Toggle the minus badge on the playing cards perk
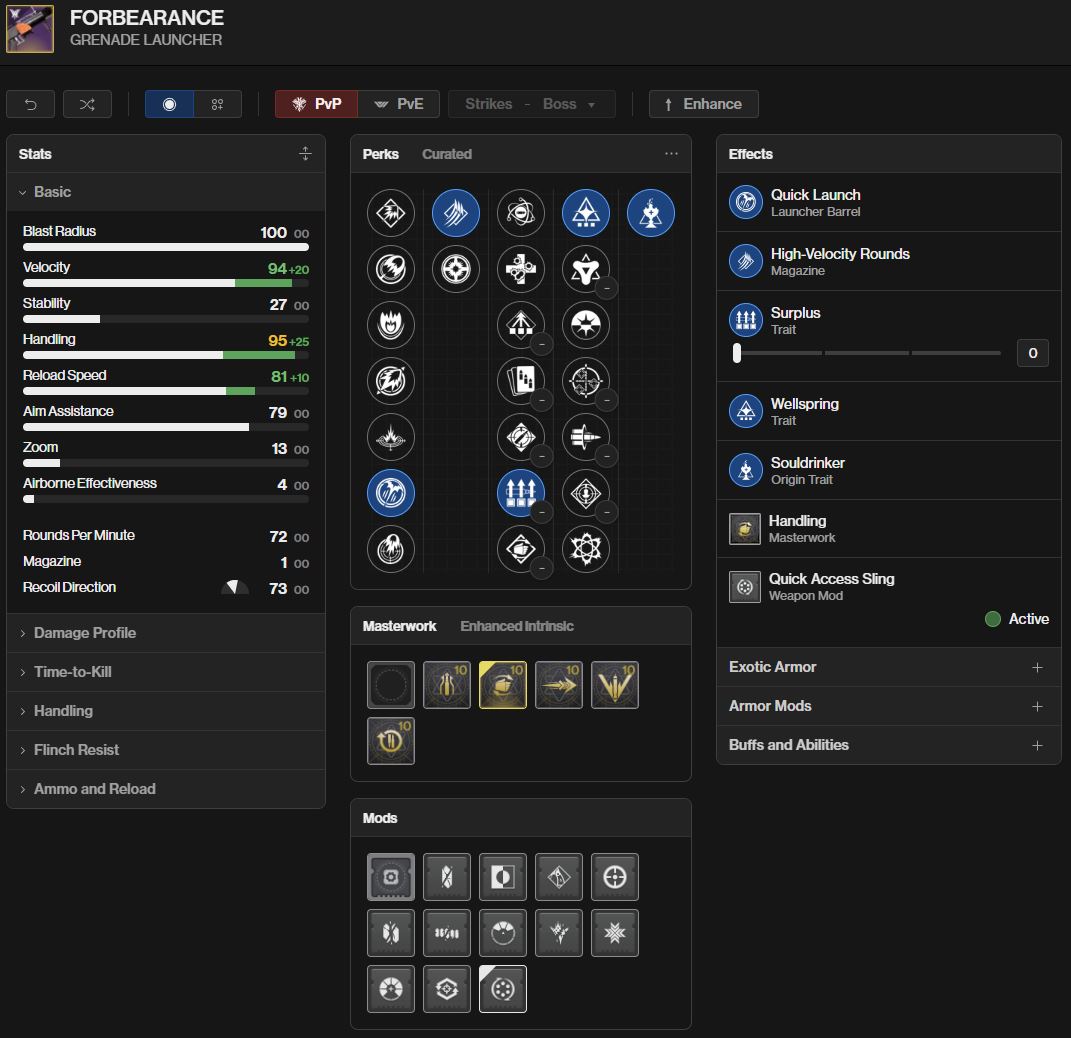The image size is (1071, 1038). (542, 399)
